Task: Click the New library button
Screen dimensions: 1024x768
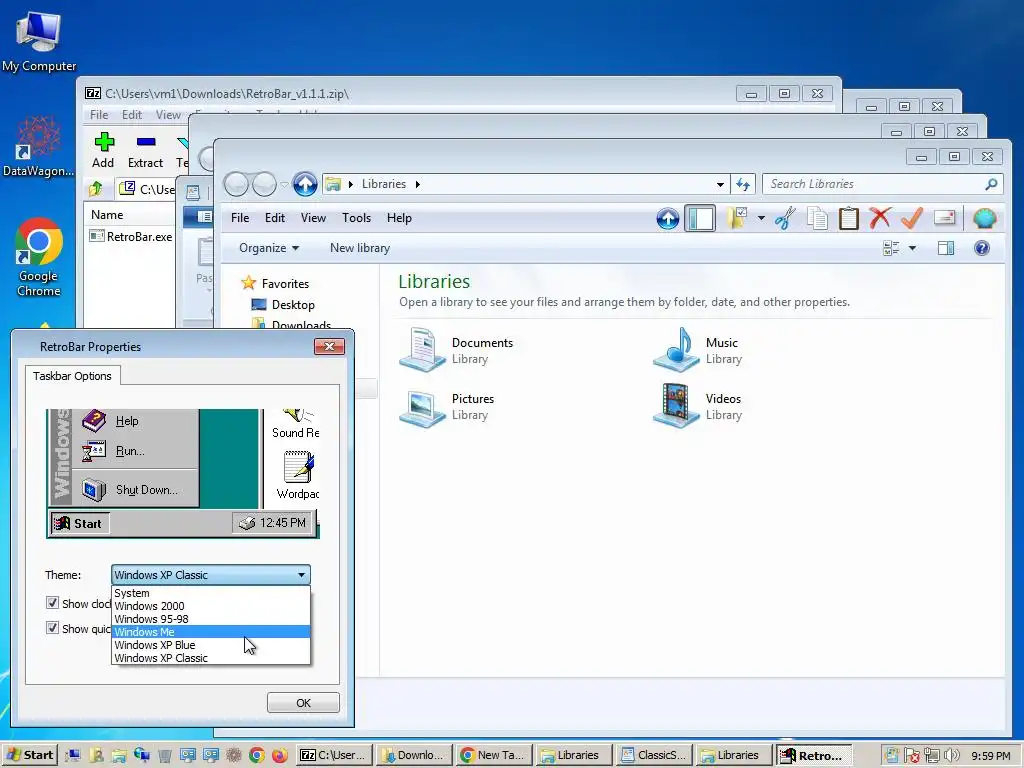Action: coord(360,248)
